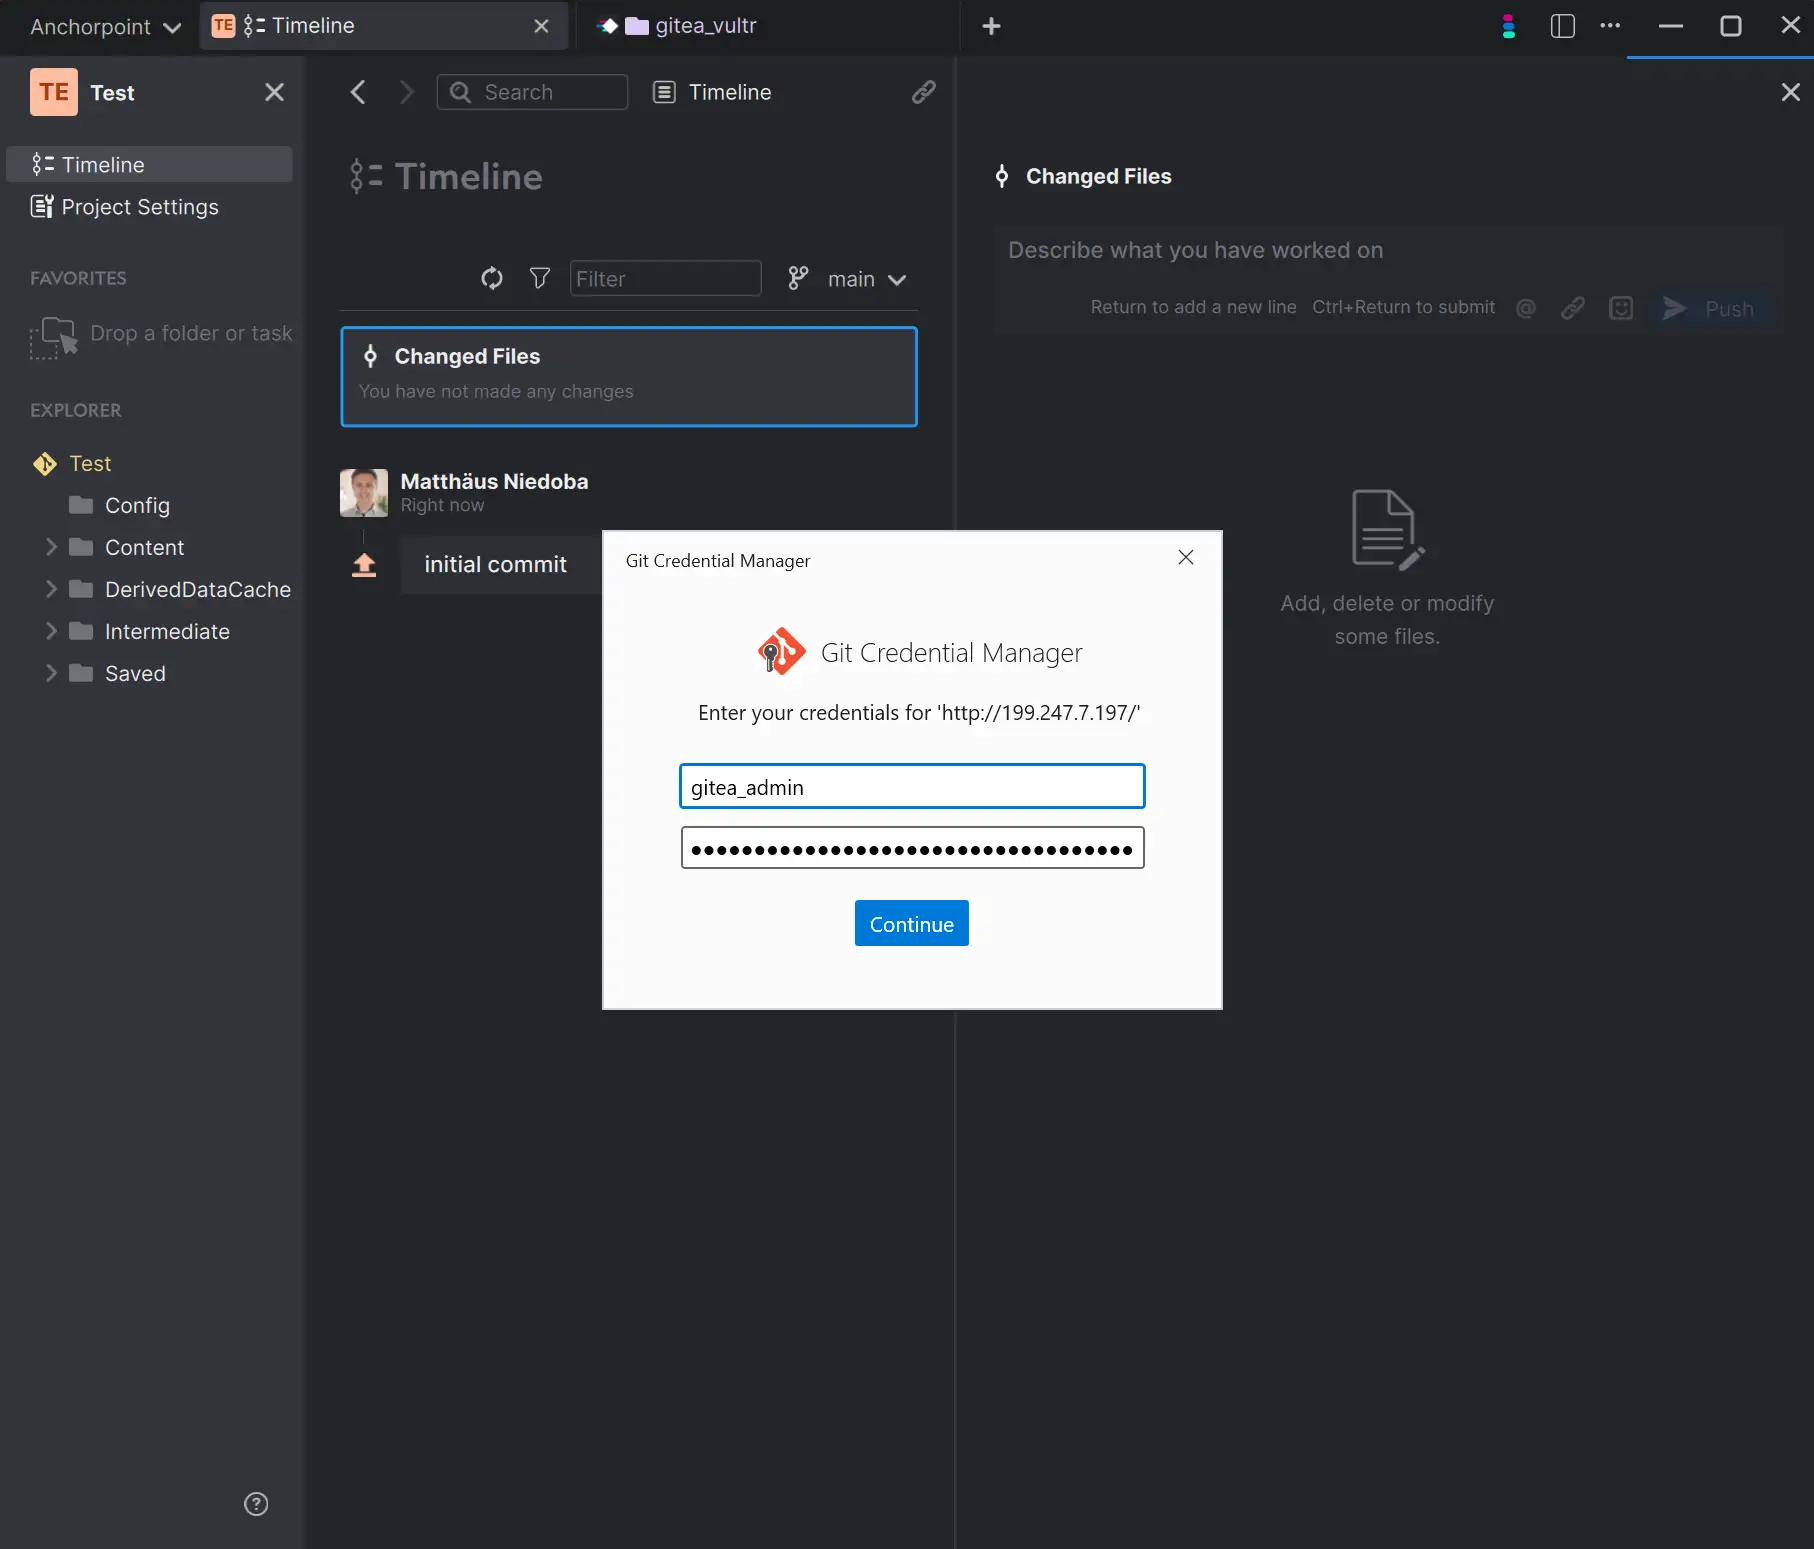Open the timeline filter funnel icon
Screen dimensions: 1814x1549
540,278
